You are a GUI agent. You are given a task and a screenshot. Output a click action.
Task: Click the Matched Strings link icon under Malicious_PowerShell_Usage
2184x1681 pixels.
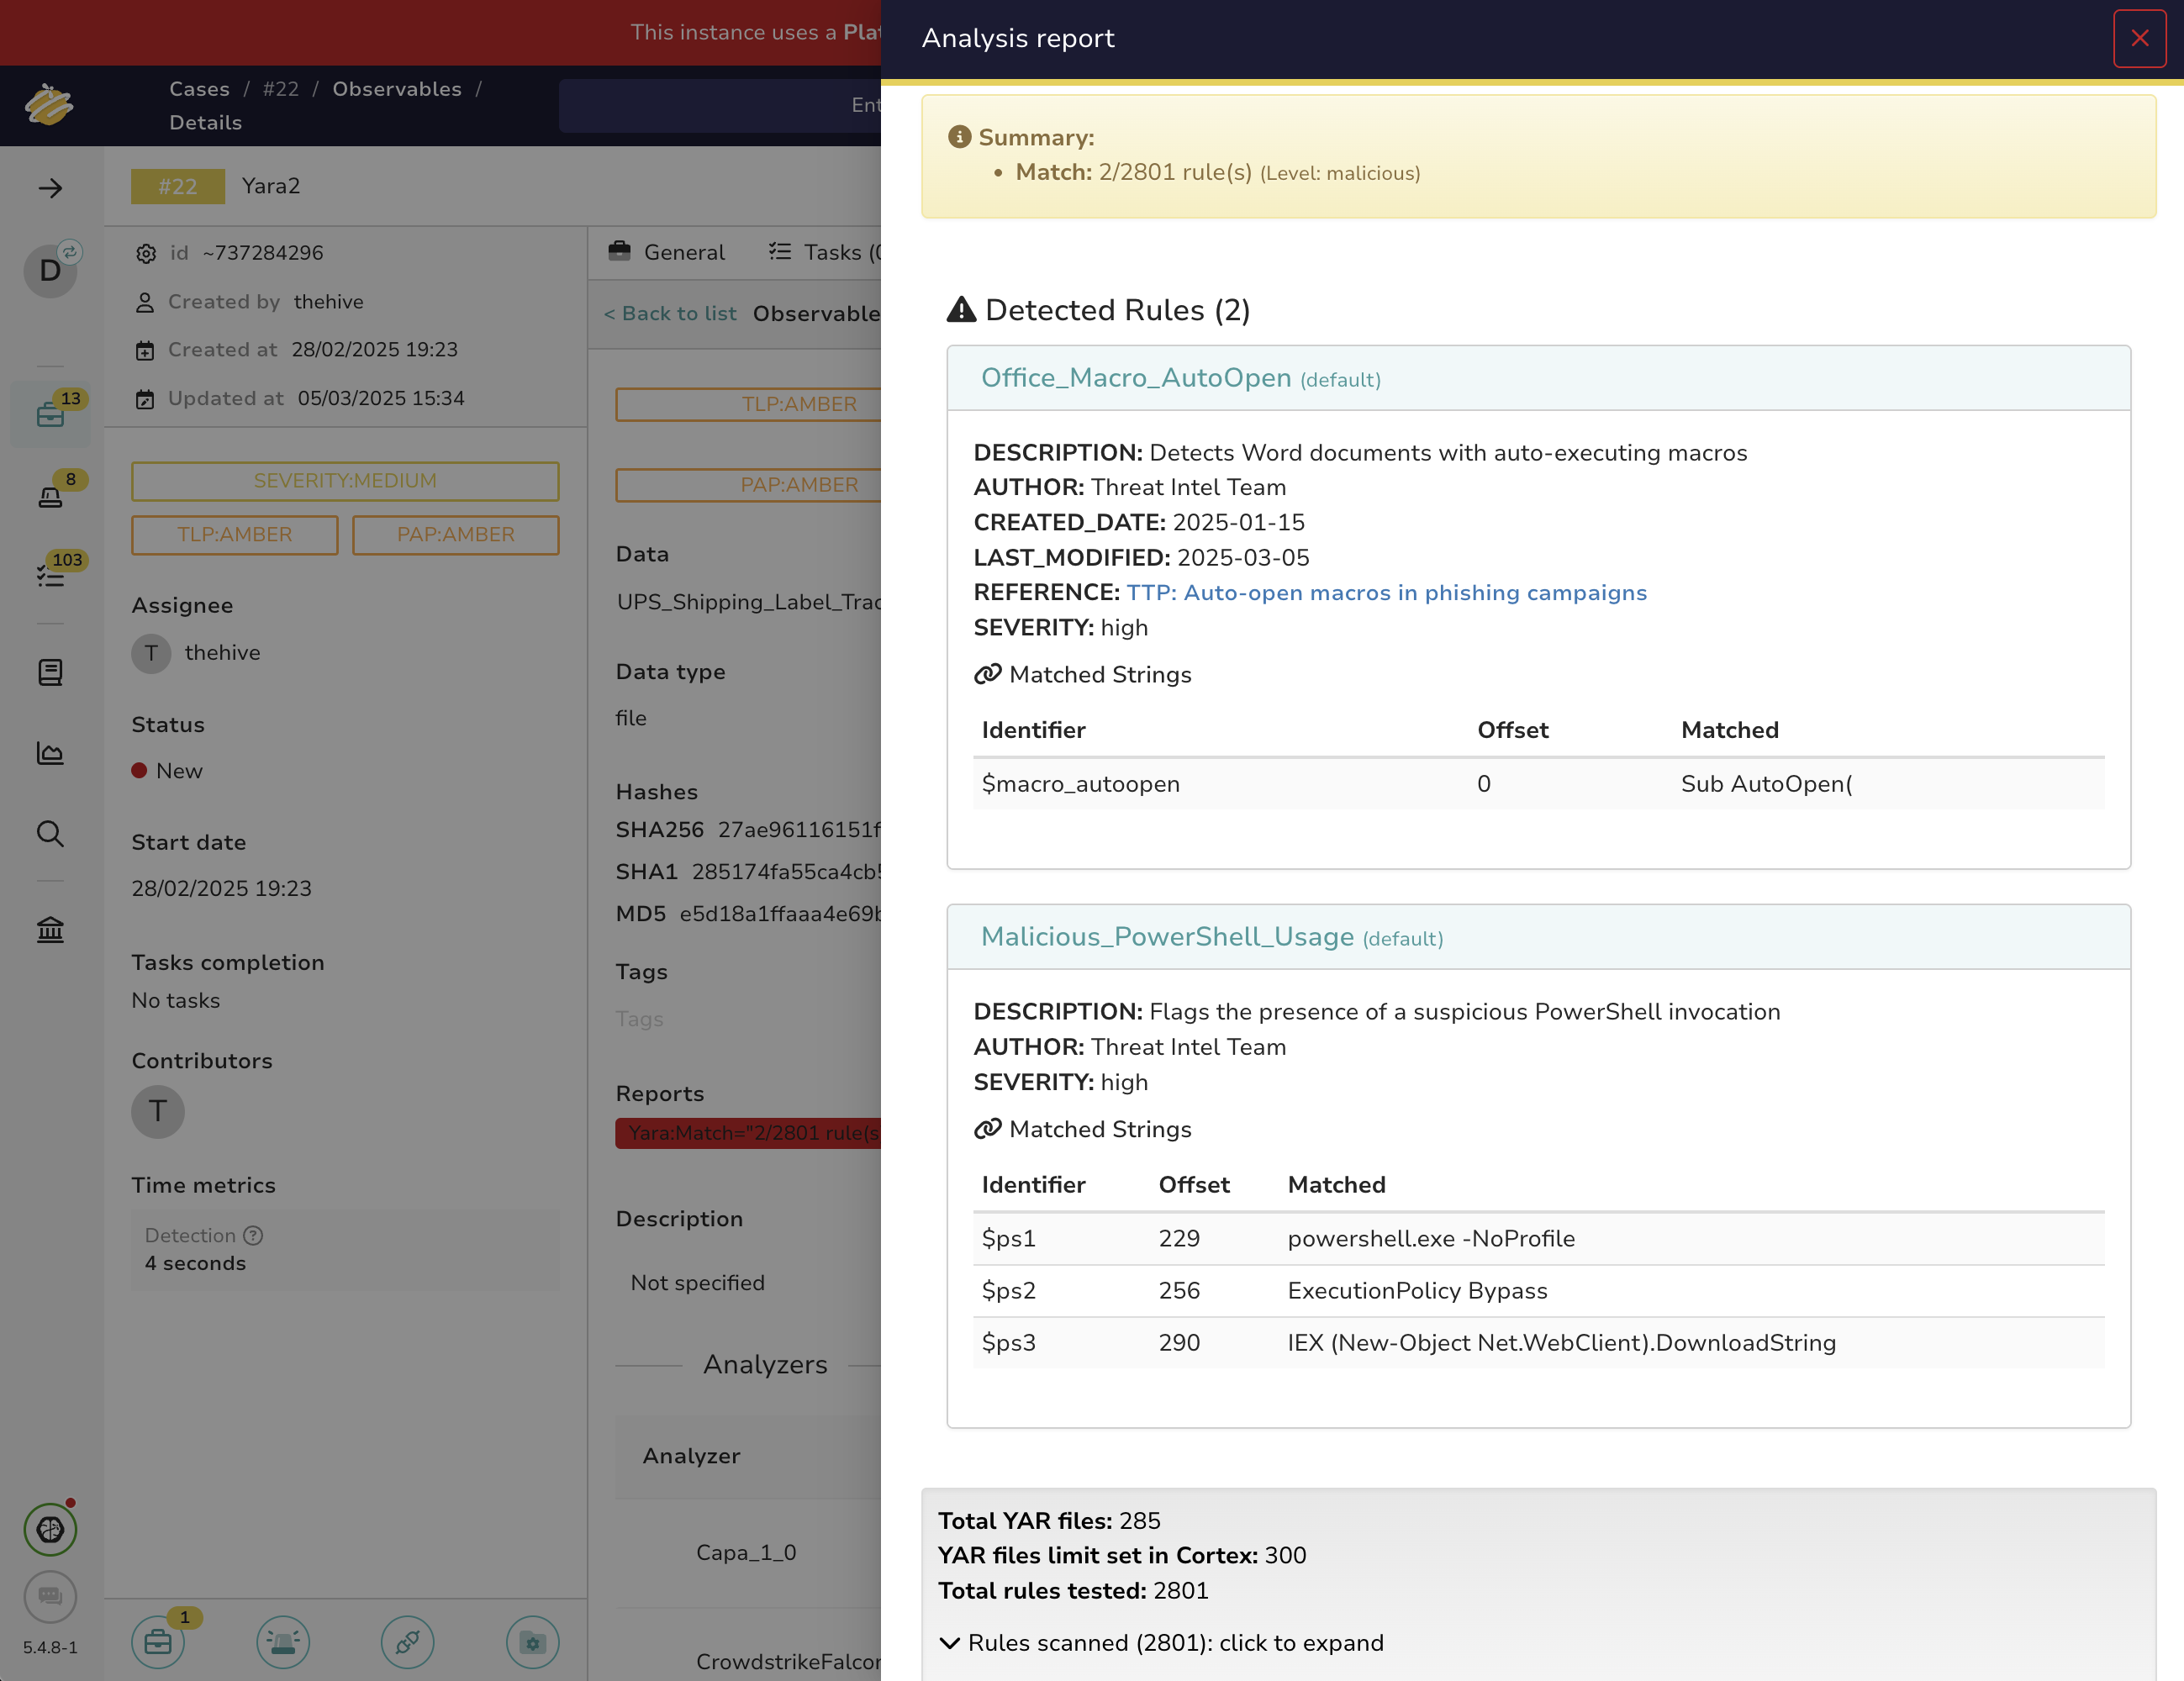click(x=987, y=1129)
